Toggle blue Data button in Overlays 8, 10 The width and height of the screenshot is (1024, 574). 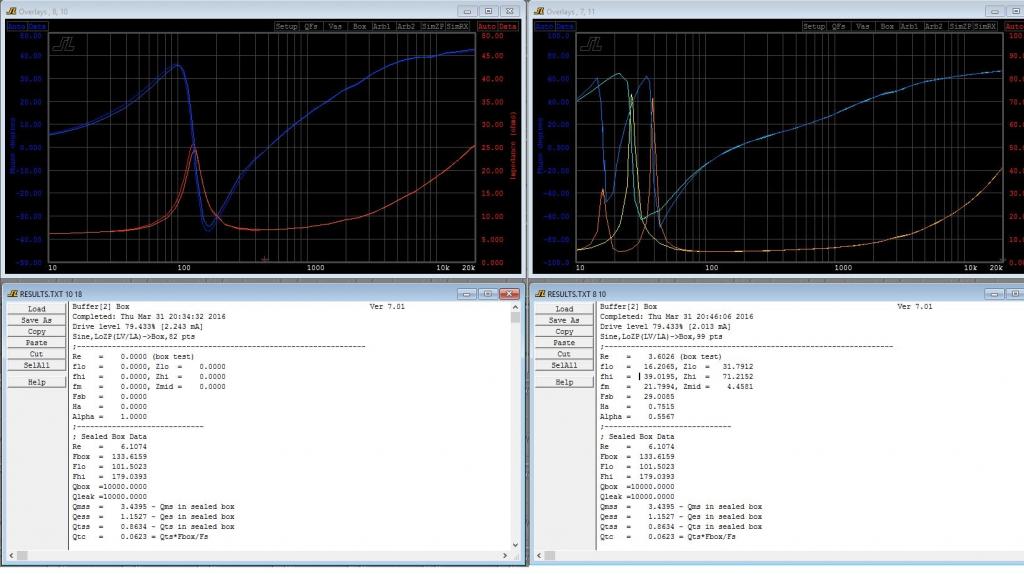(37, 26)
